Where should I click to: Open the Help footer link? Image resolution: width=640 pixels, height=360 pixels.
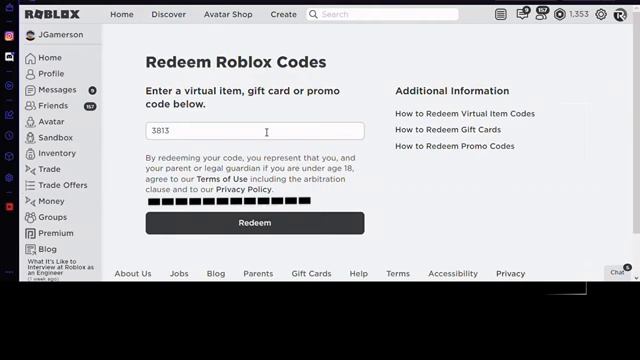359,274
